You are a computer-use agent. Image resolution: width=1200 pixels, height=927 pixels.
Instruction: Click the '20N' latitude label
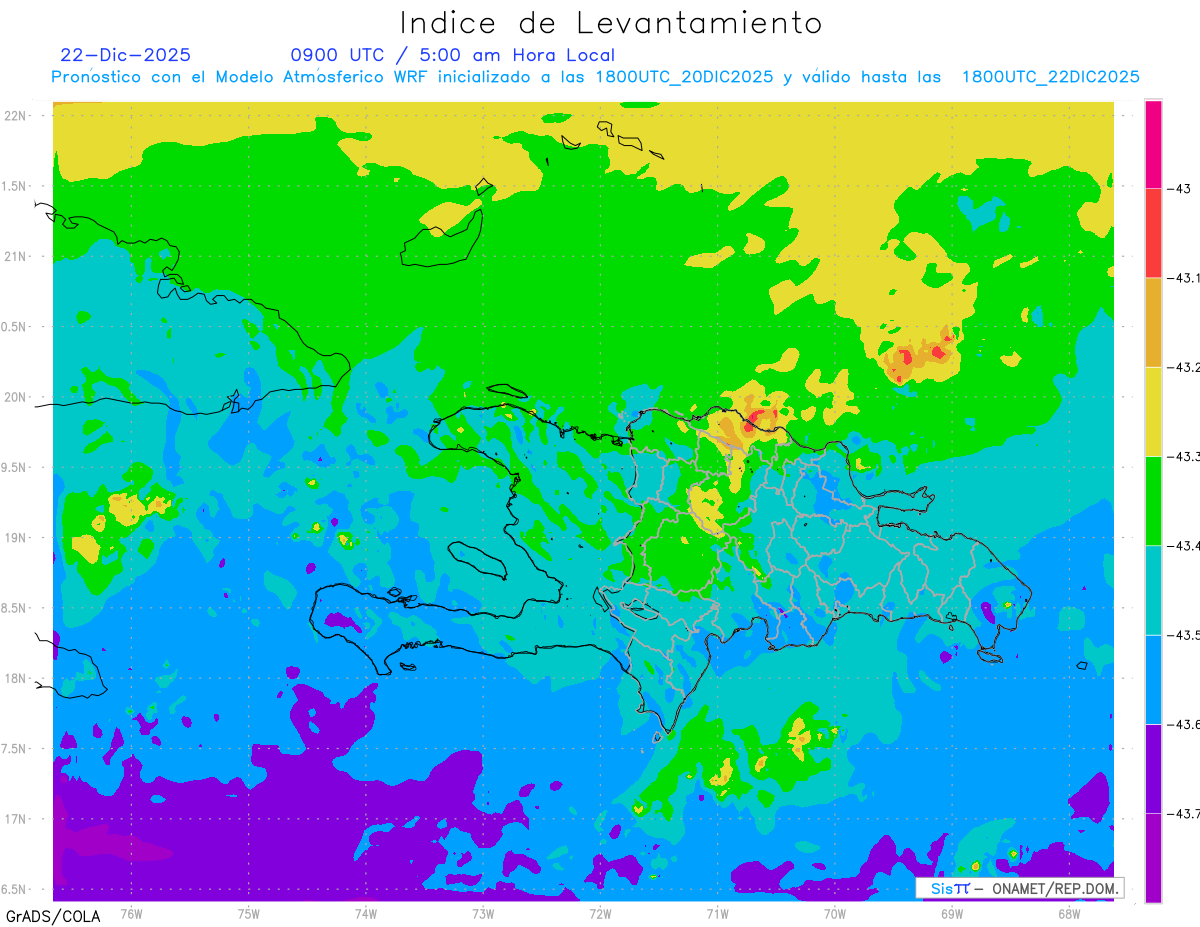pyautogui.click(x=17, y=397)
